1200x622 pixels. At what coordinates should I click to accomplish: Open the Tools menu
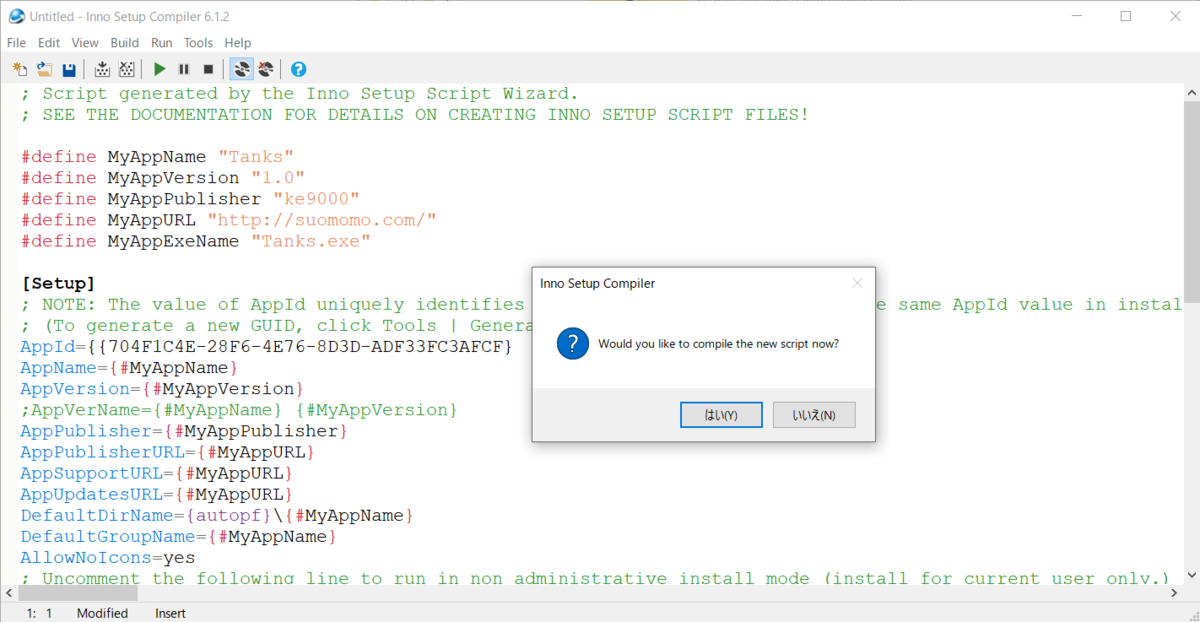(198, 43)
